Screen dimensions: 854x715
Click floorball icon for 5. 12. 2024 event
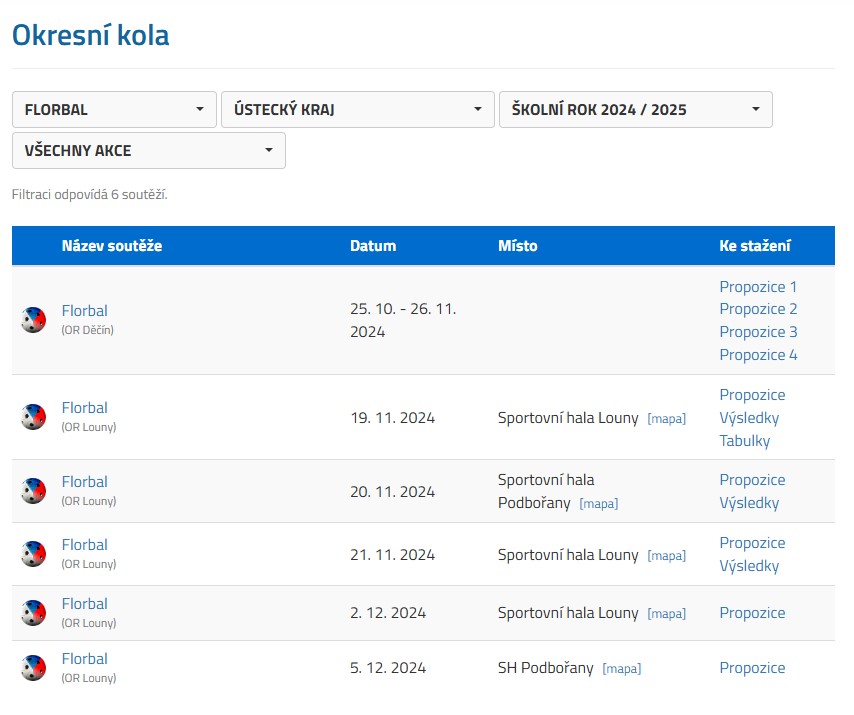[33, 668]
